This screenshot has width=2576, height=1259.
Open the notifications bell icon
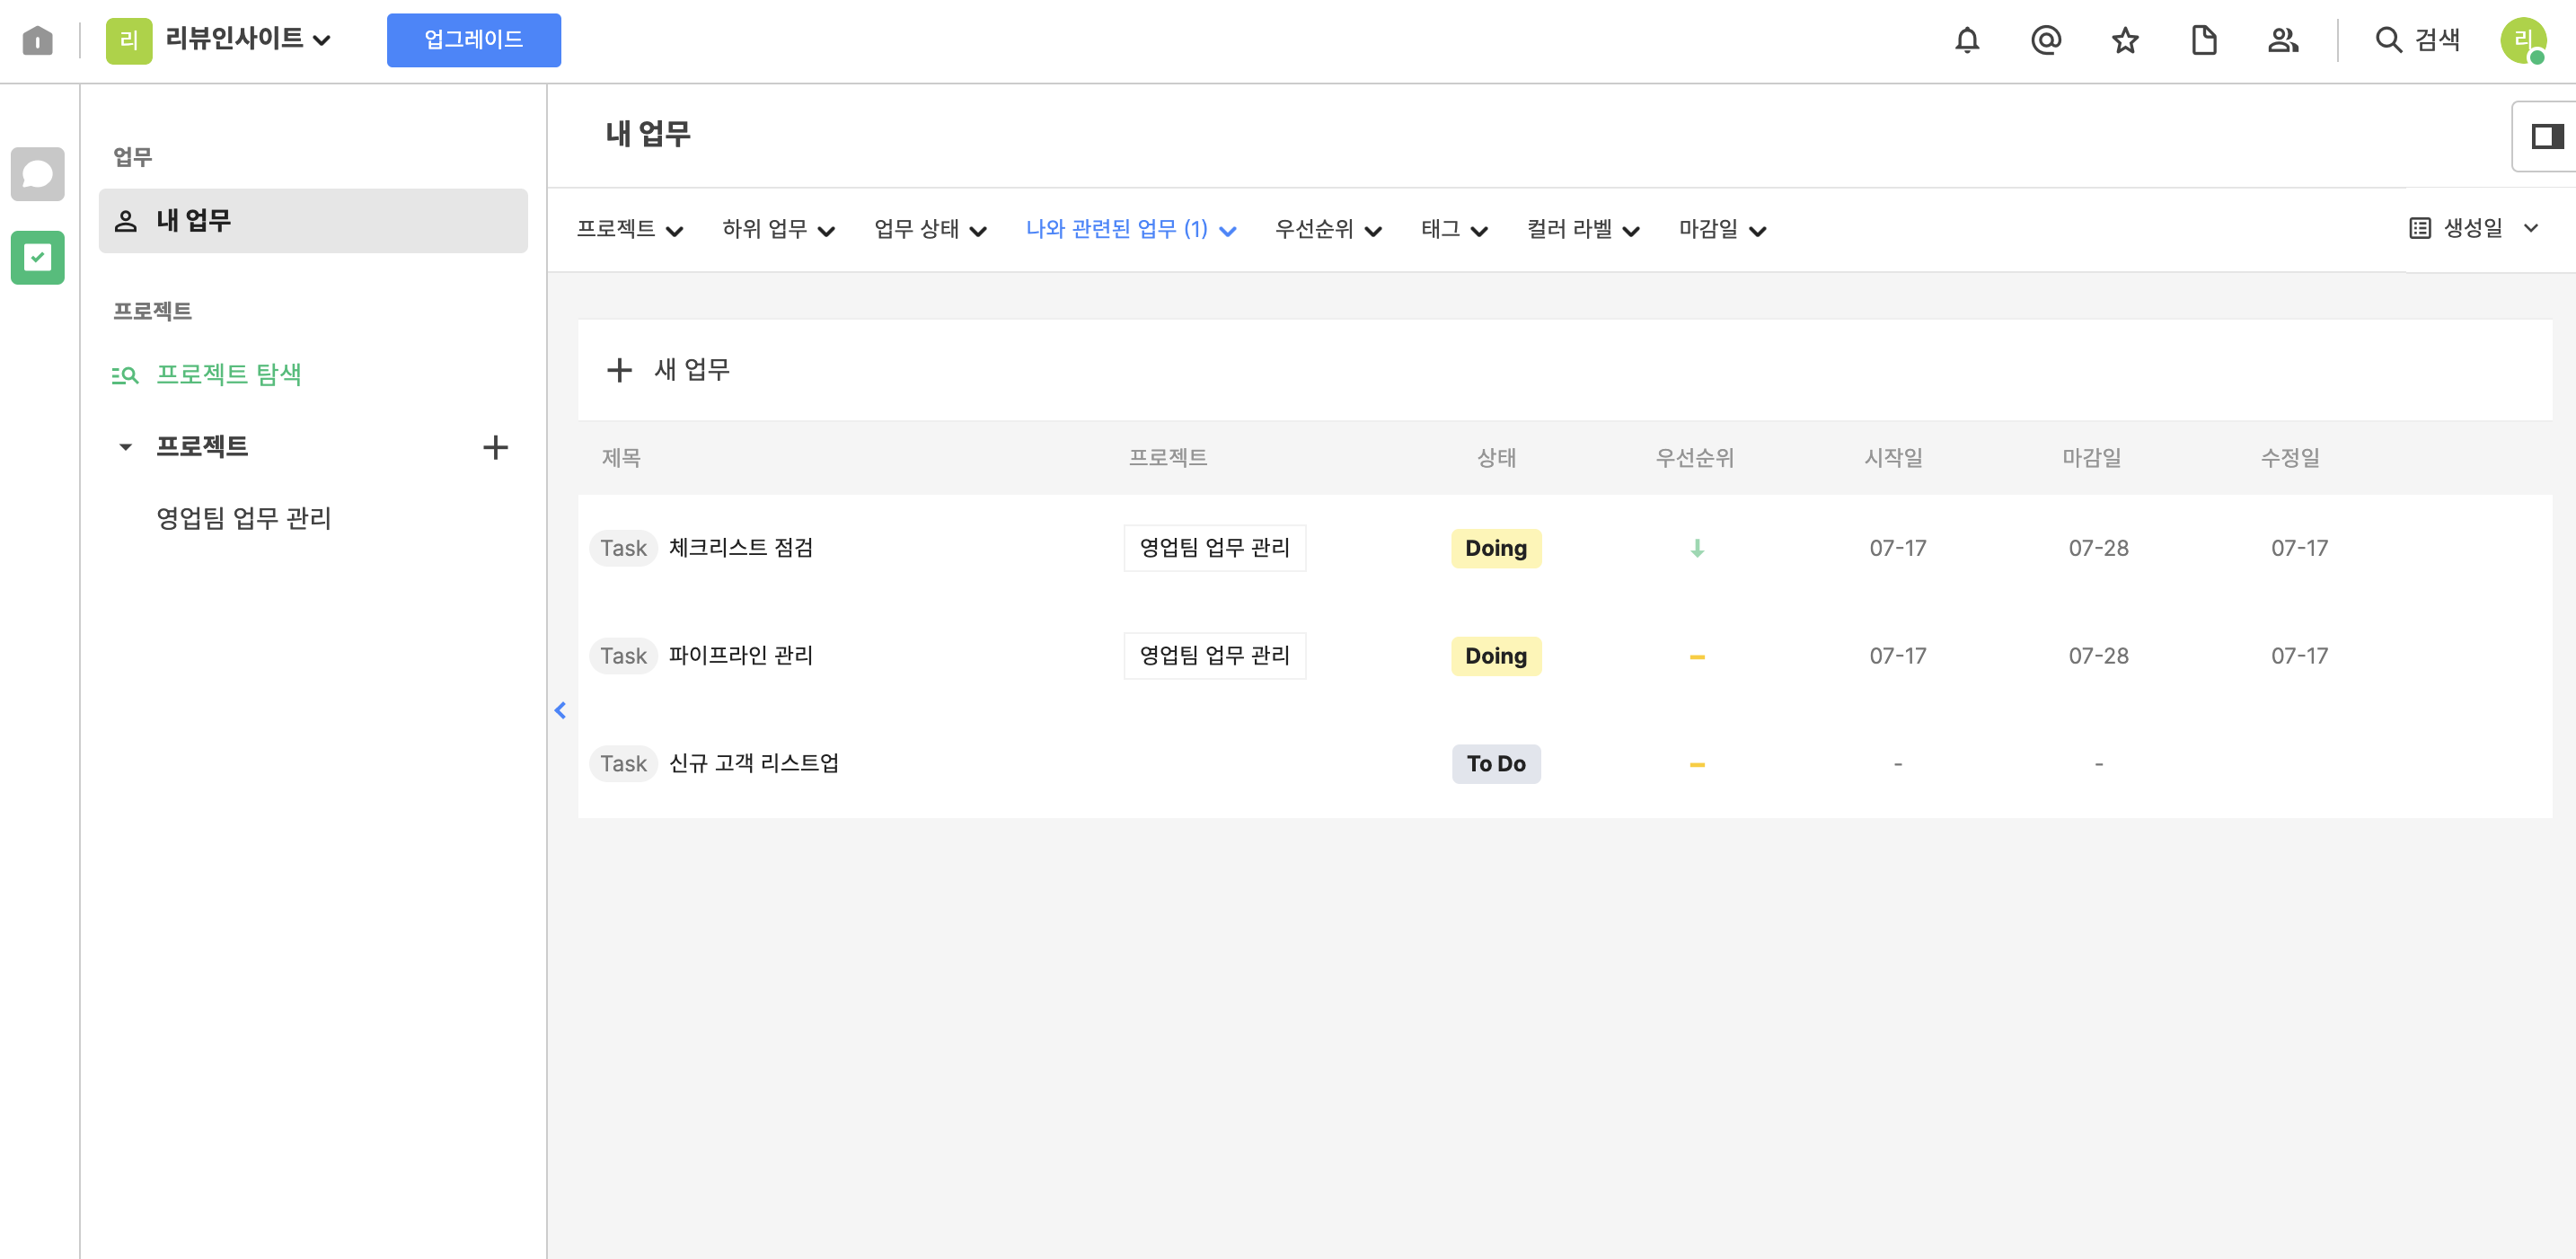1966,40
